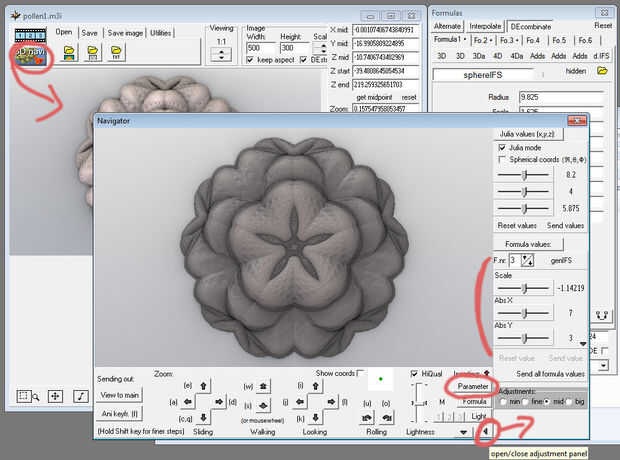Viewport: 620px width, 460px height.
Task: Select the big adjustment radio button
Action: [x=569, y=401]
